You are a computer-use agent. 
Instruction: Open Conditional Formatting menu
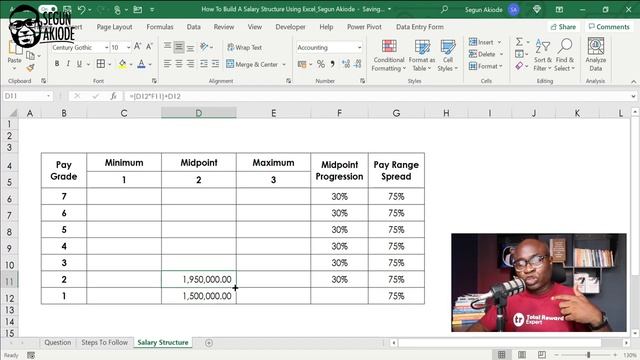(x=389, y=56)
